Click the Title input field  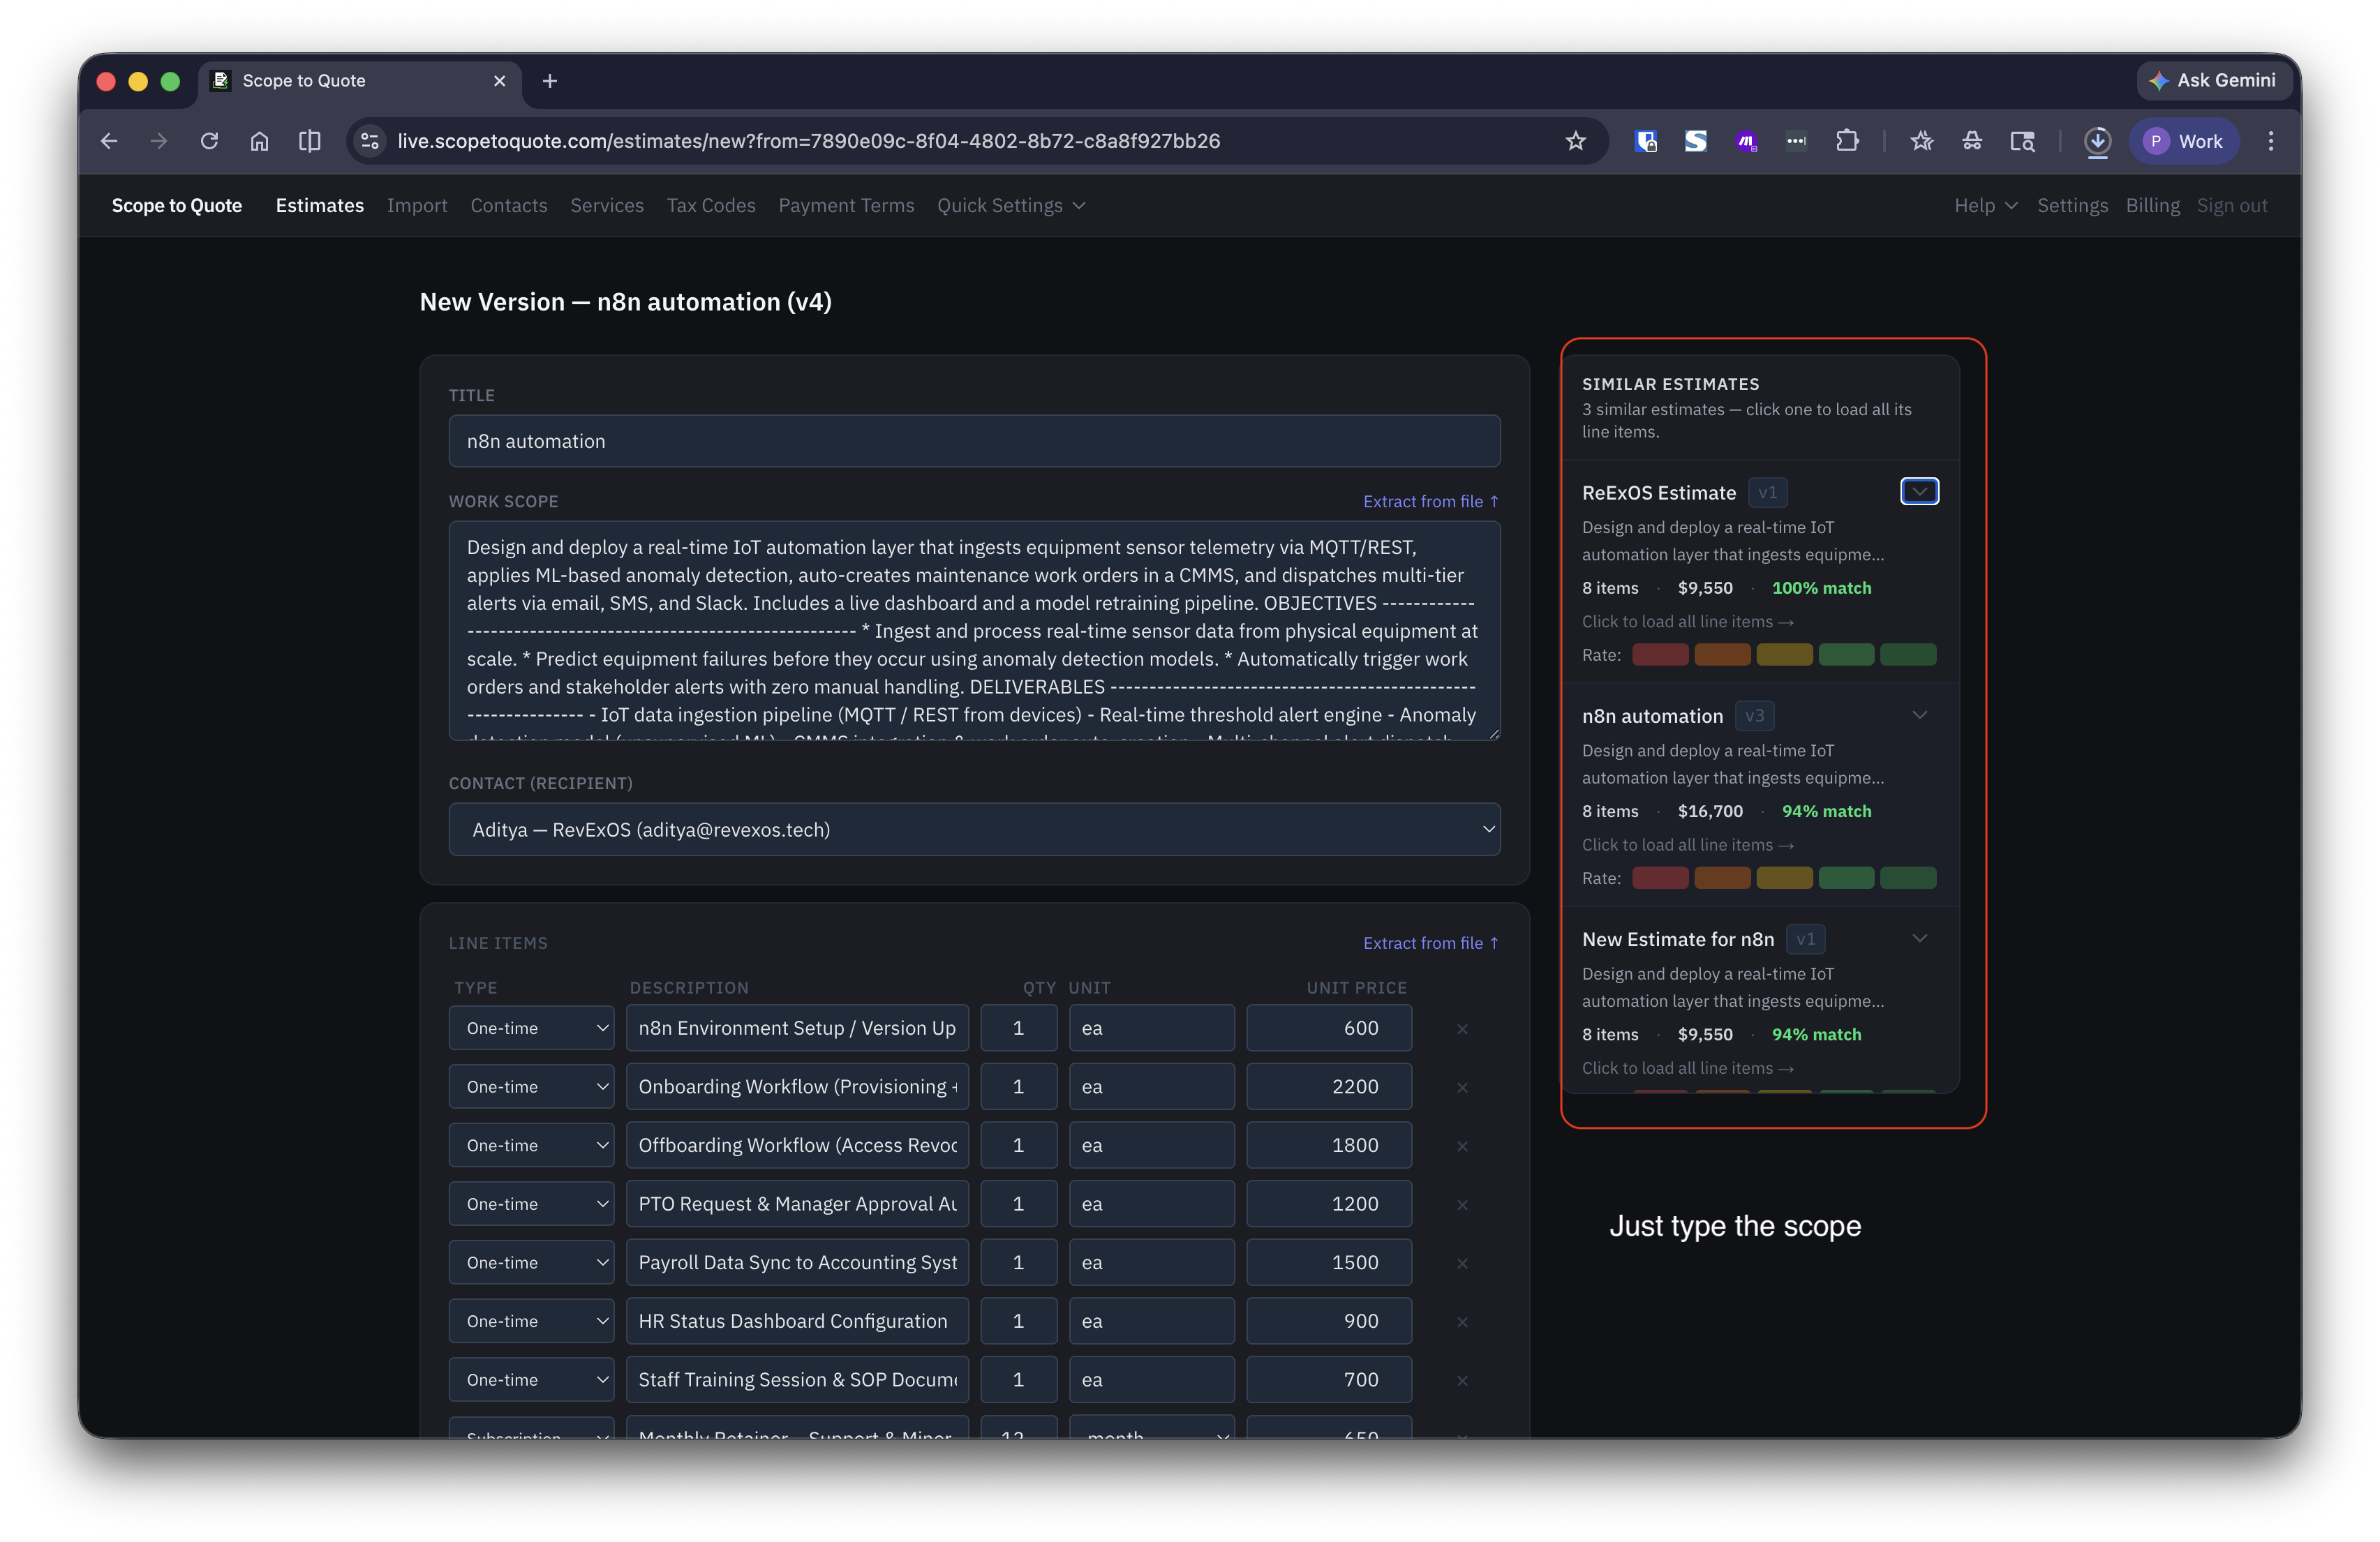pyautogui.click(x=973, y=441)
